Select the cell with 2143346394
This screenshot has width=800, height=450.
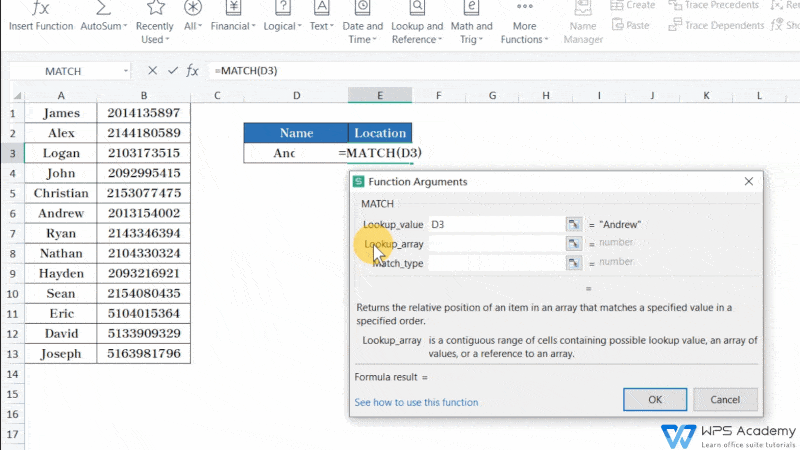144,233
